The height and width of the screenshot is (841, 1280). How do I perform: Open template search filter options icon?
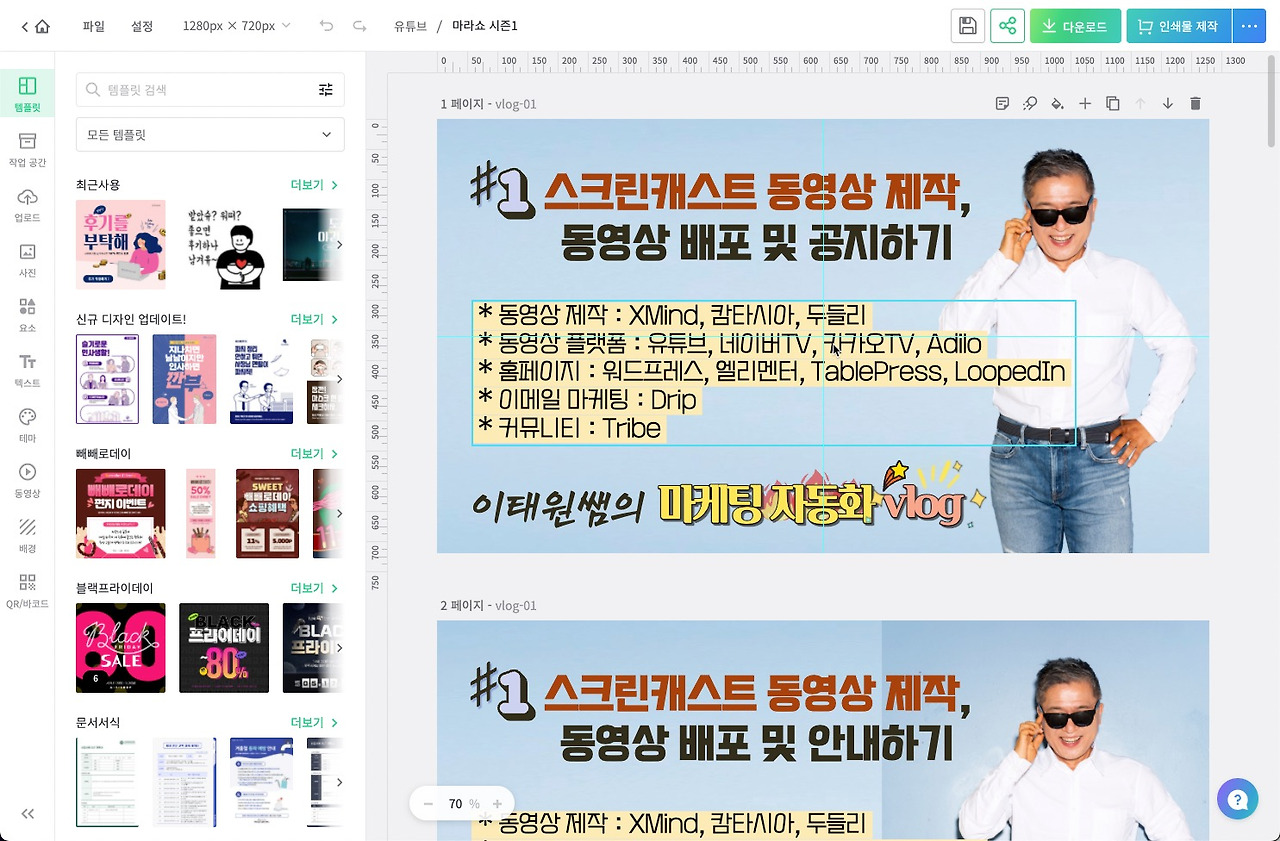pyautogui.click(x=326, y=90)
